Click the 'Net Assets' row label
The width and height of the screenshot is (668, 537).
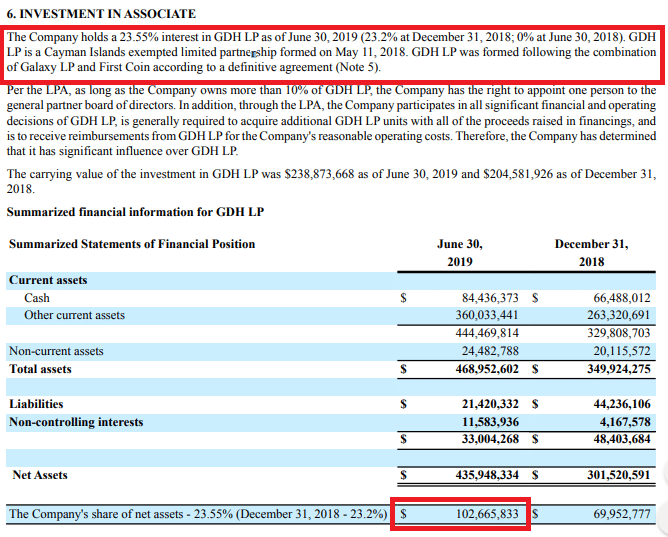[40, 475]
